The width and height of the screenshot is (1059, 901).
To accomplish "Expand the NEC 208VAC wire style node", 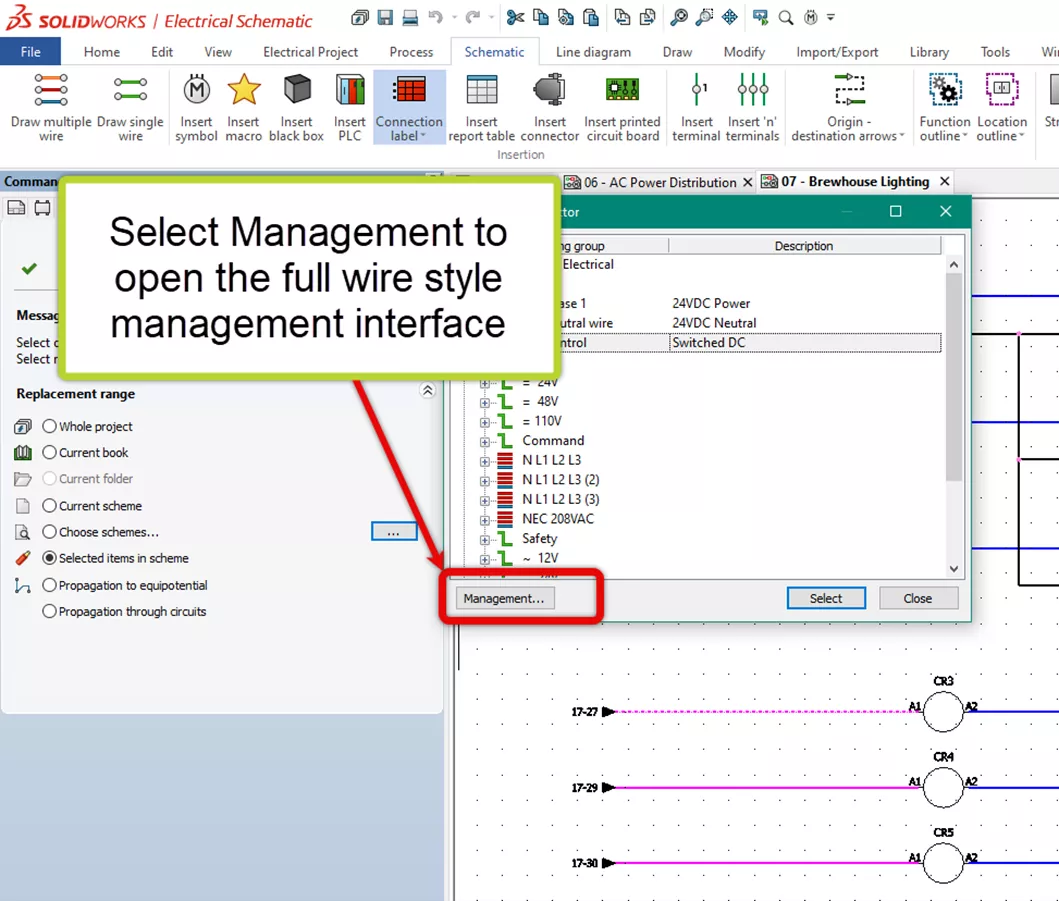I will pos(485,518).
